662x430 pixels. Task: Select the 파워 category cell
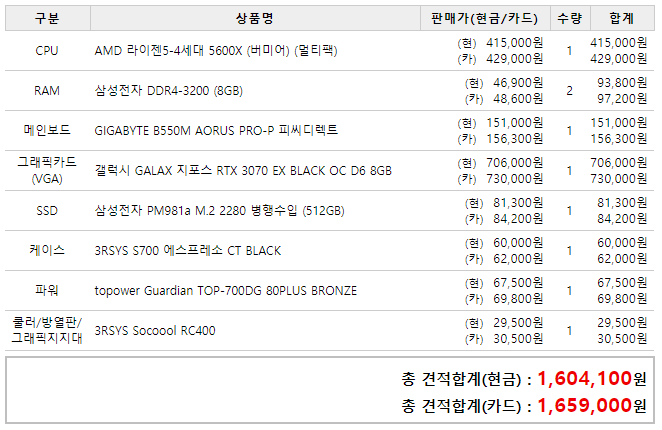(x=47, y=291)
